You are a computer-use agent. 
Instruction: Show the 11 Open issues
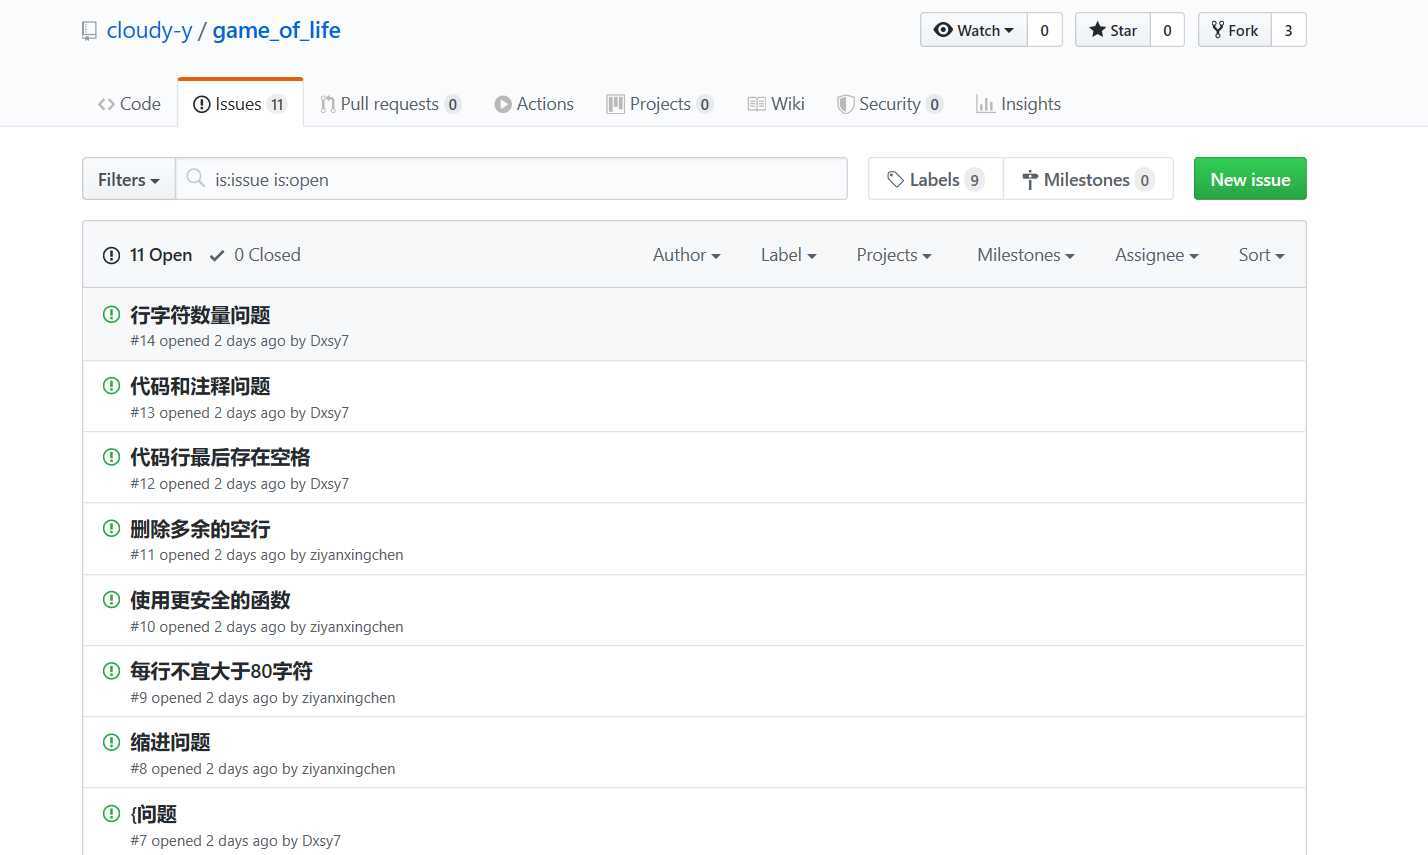148,255
